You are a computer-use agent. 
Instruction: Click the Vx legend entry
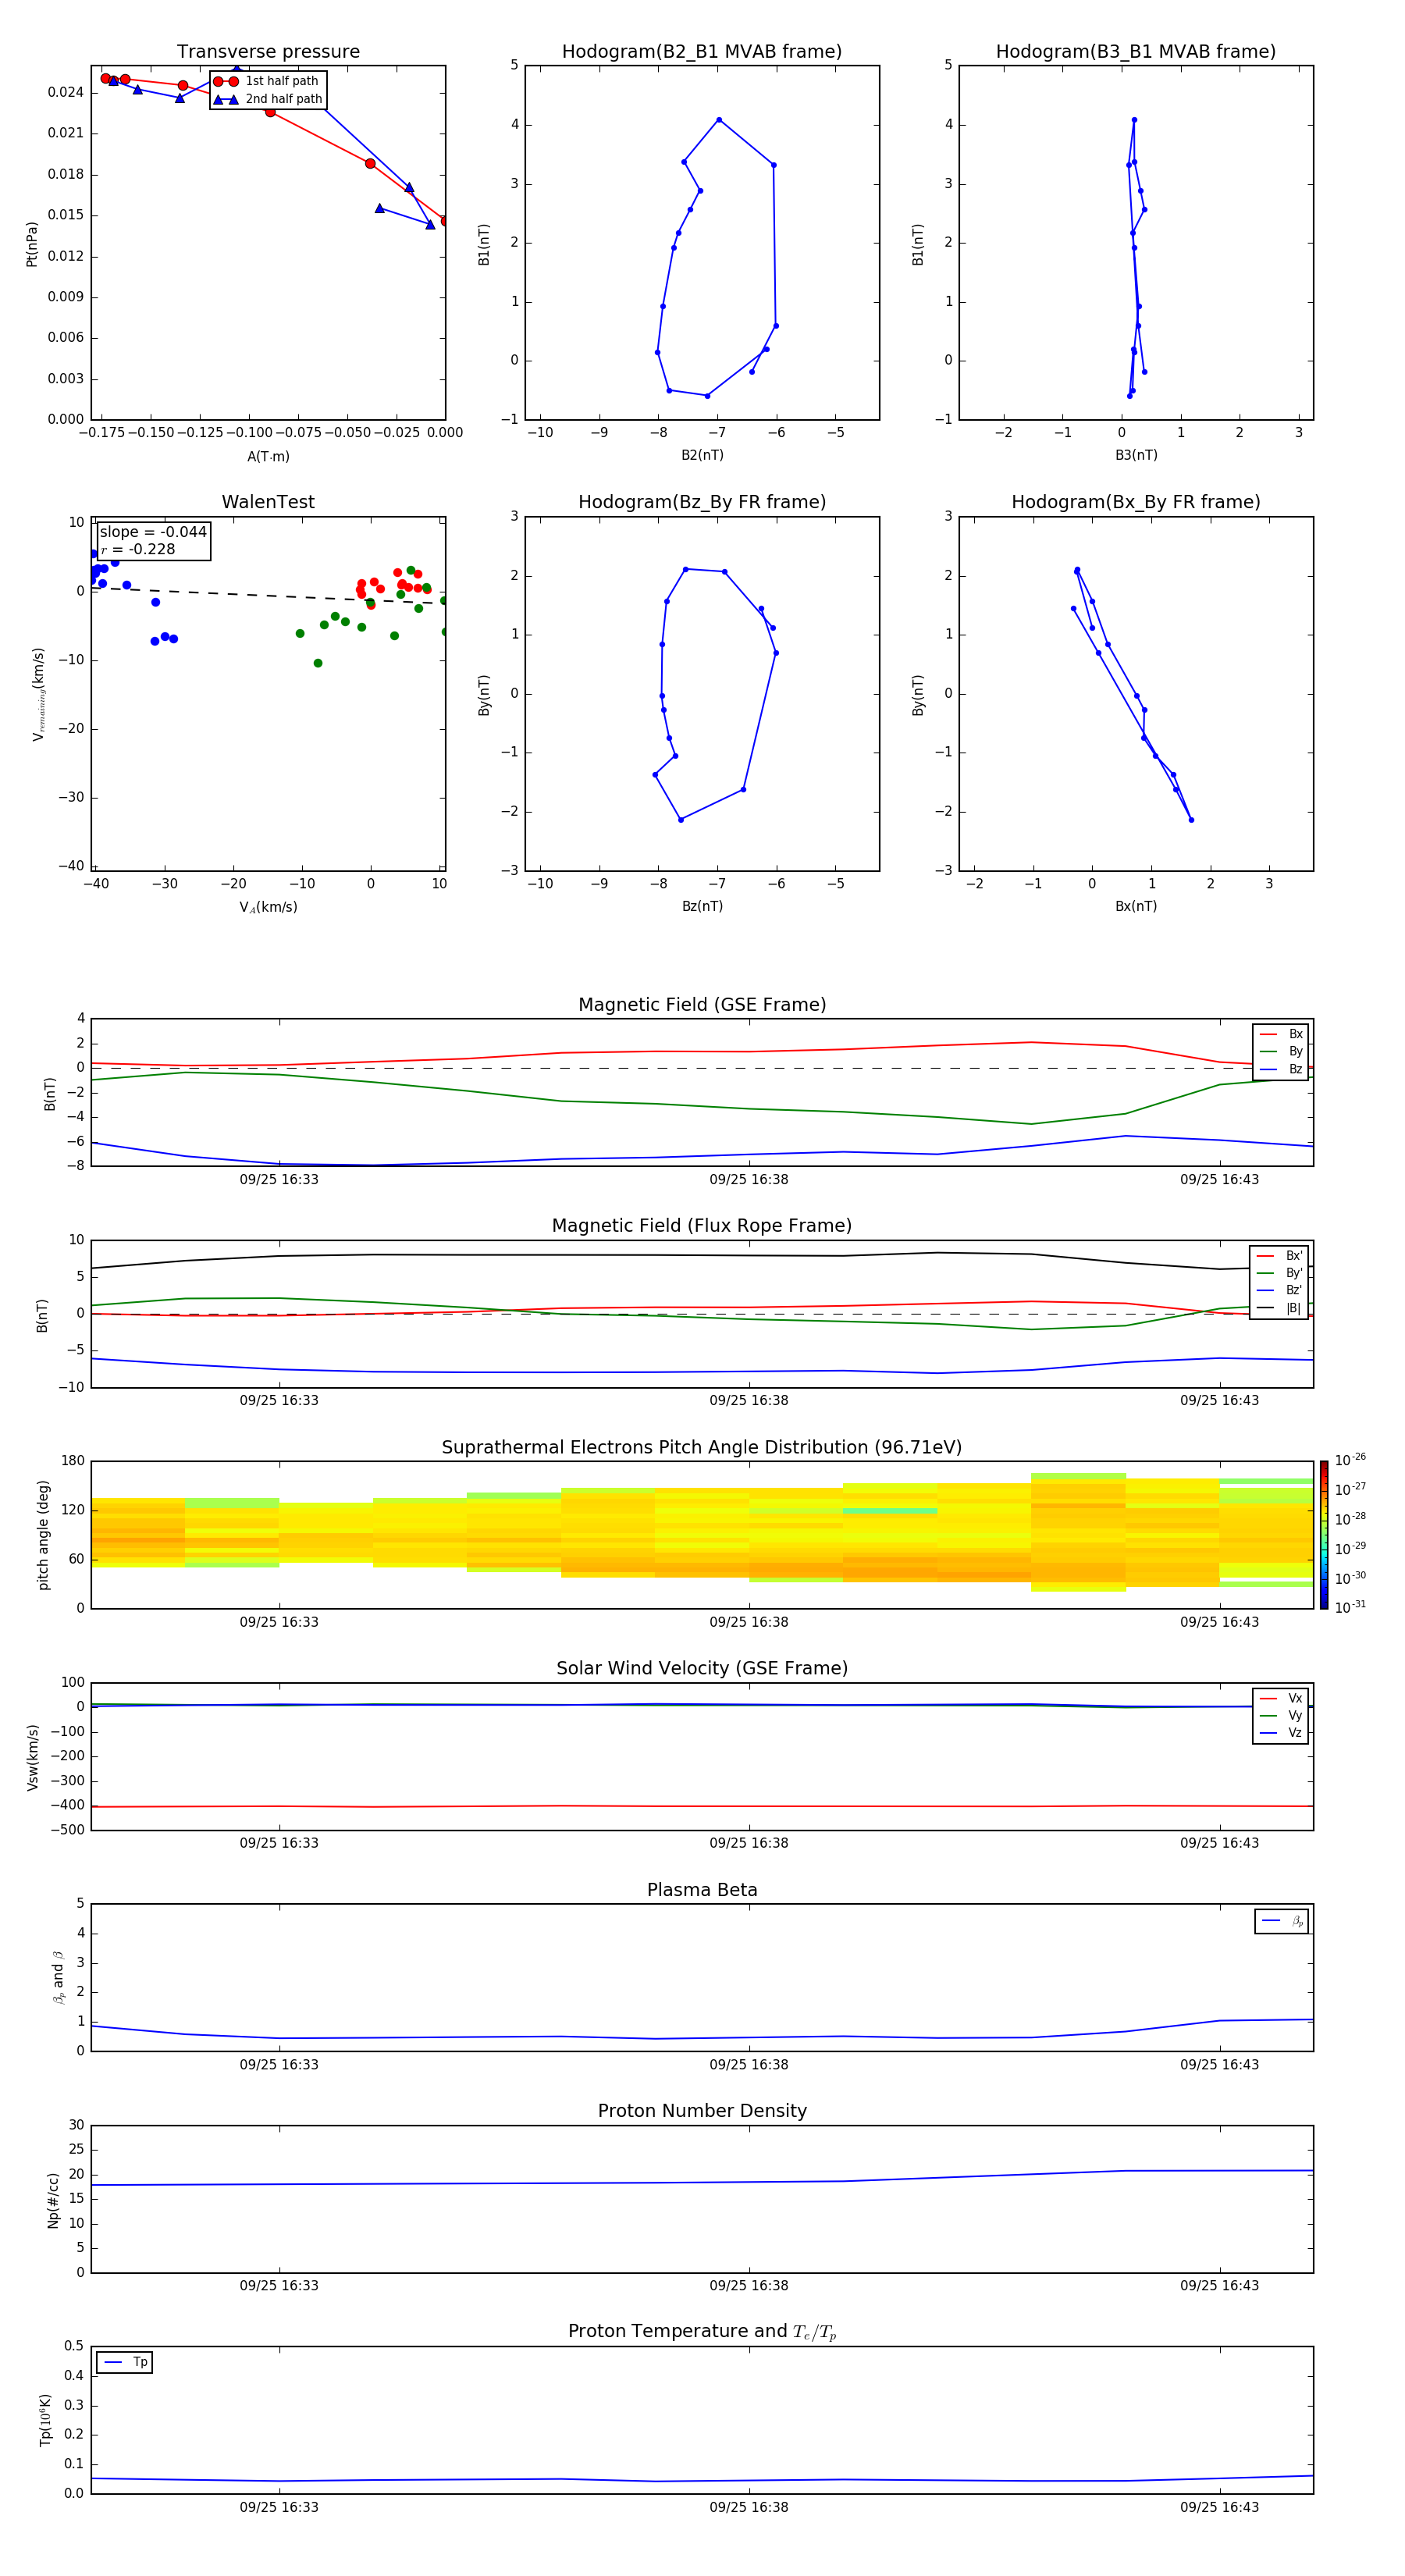(1282, 1698)
